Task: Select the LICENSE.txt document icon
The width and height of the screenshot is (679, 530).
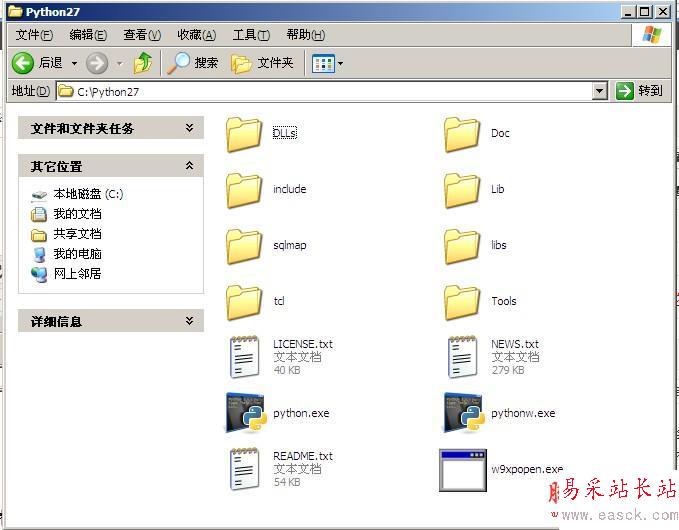Action: coord(245,357)
